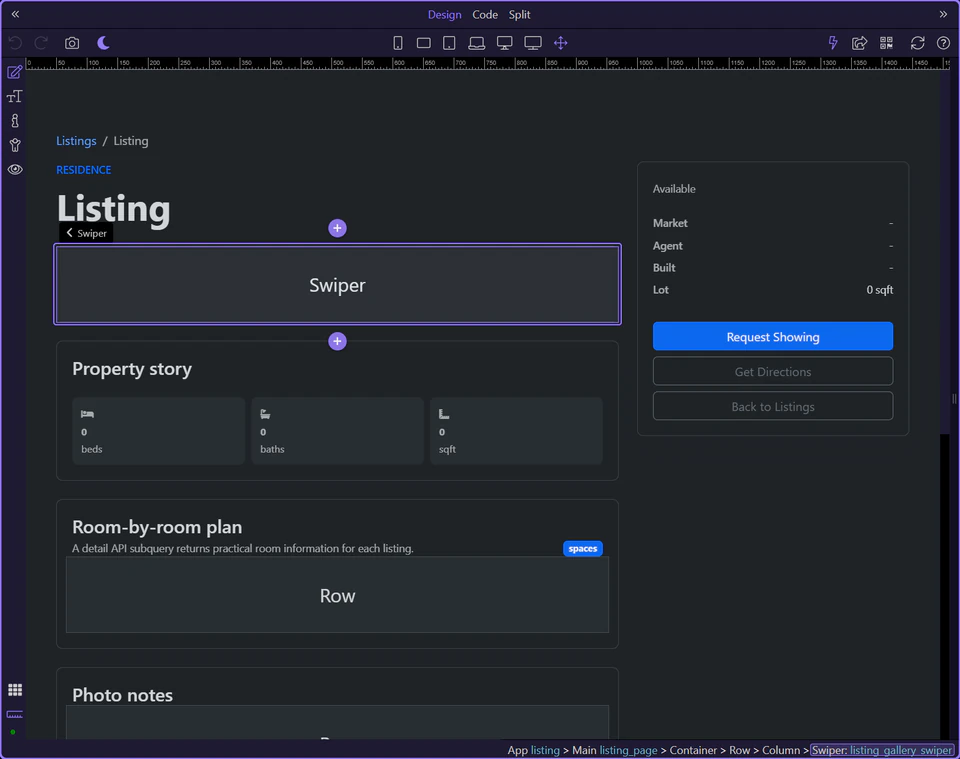Image resolution: width=960 pixels, height=759 pixels.
Task: Click the Request Showing button
Action: (772, 336)
